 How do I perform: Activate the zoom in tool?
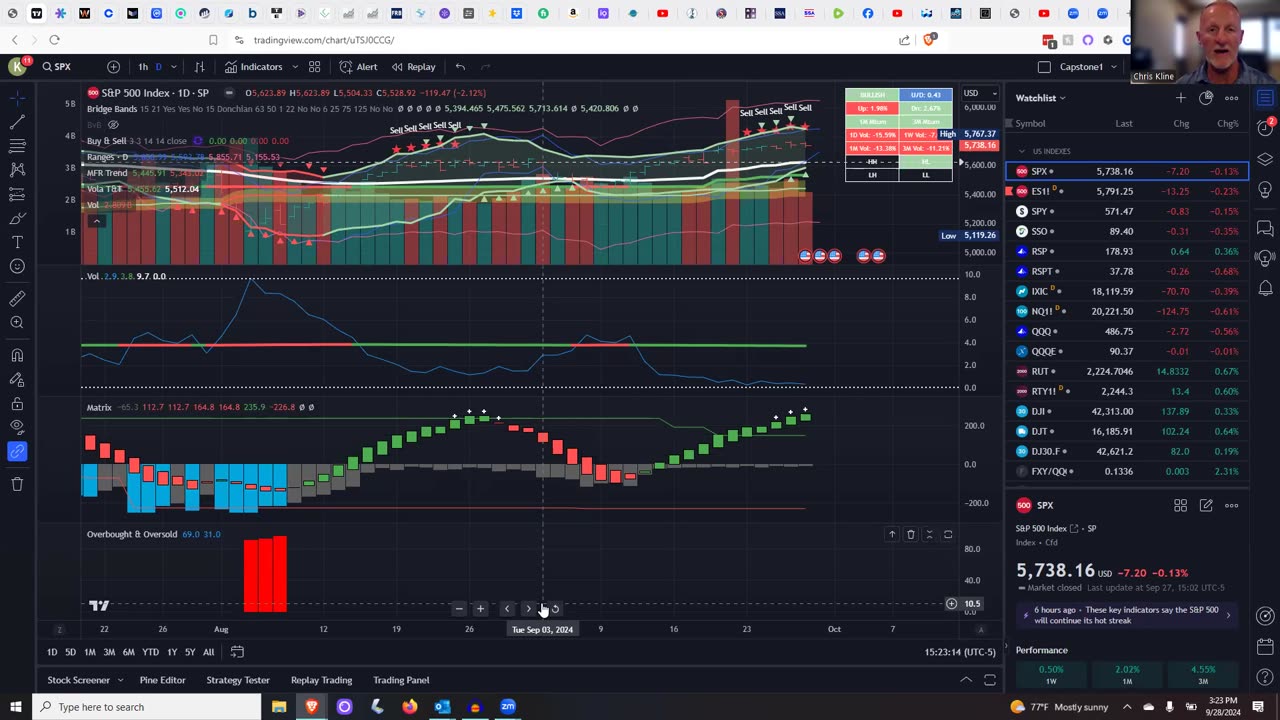click(17, 322)
